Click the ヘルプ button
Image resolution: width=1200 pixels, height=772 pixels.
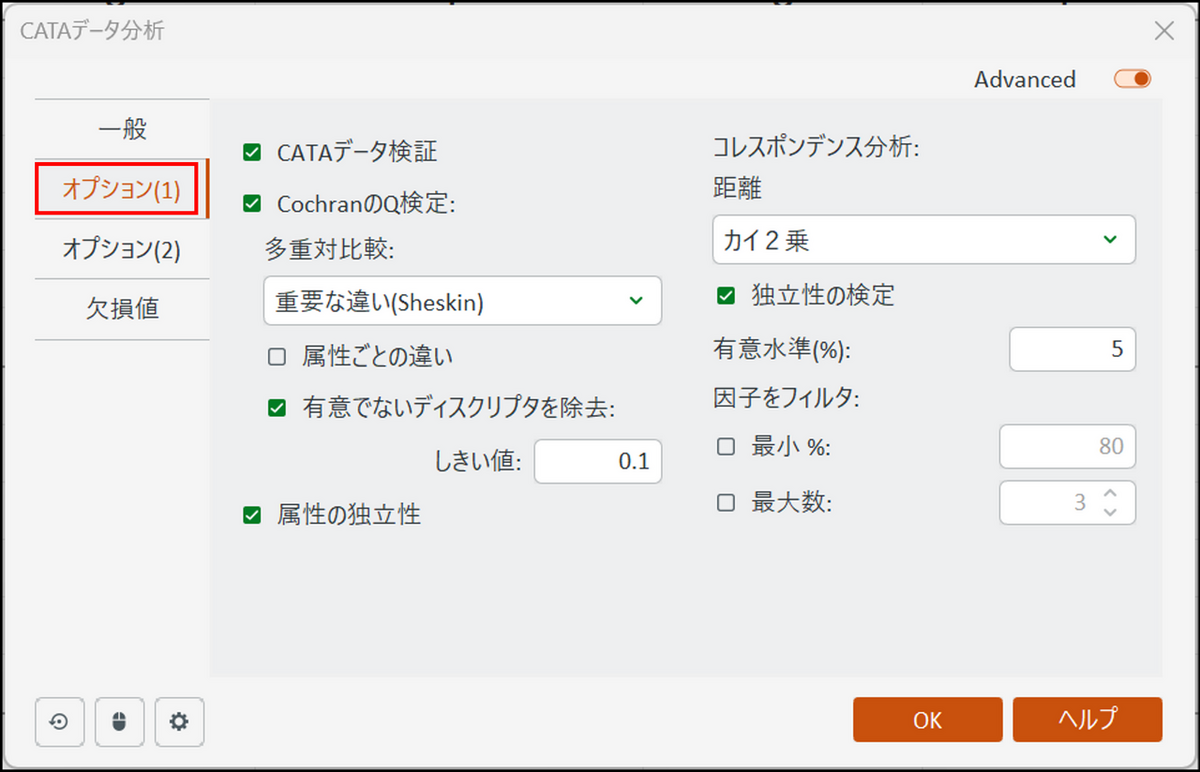coord(1087,720)
